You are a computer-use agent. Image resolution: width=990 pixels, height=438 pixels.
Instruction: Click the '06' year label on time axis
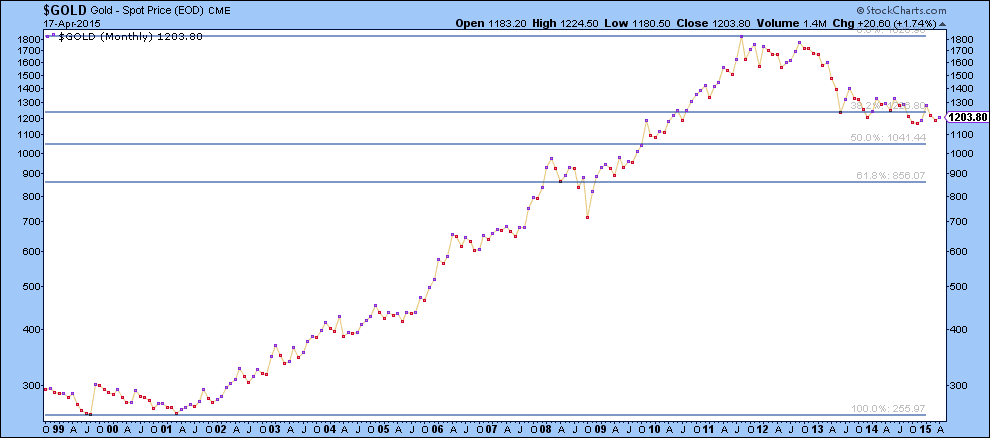tap(438, 429)
